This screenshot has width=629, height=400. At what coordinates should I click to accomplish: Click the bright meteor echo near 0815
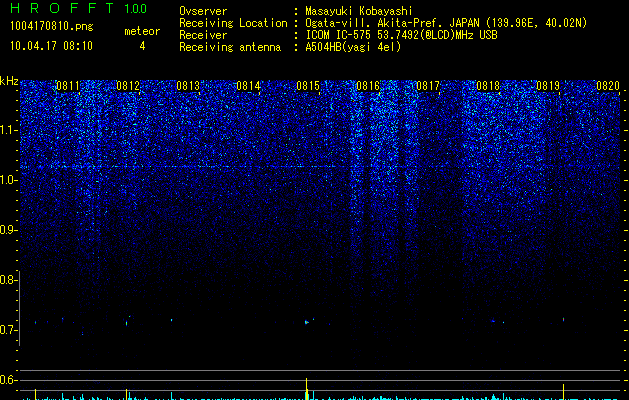coord(306,322)
